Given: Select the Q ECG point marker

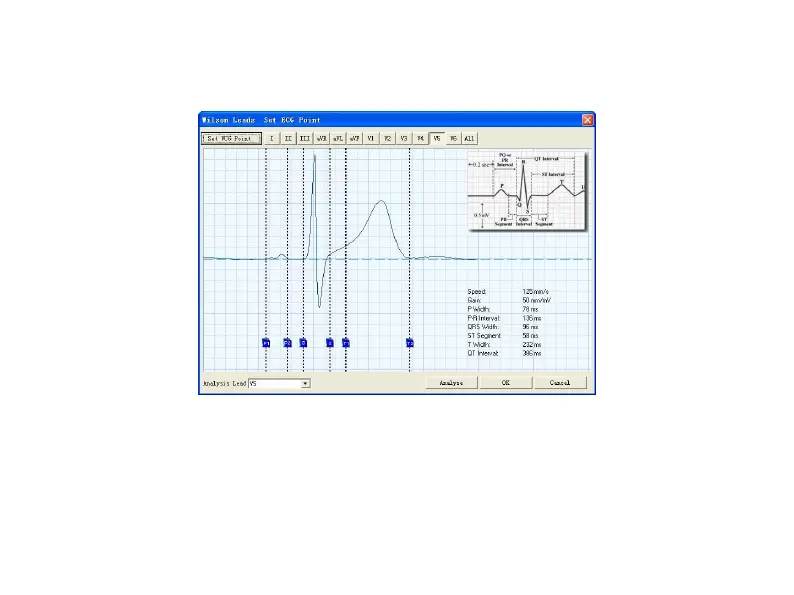Looking at the screenshot, I should [x=303, y=343].
